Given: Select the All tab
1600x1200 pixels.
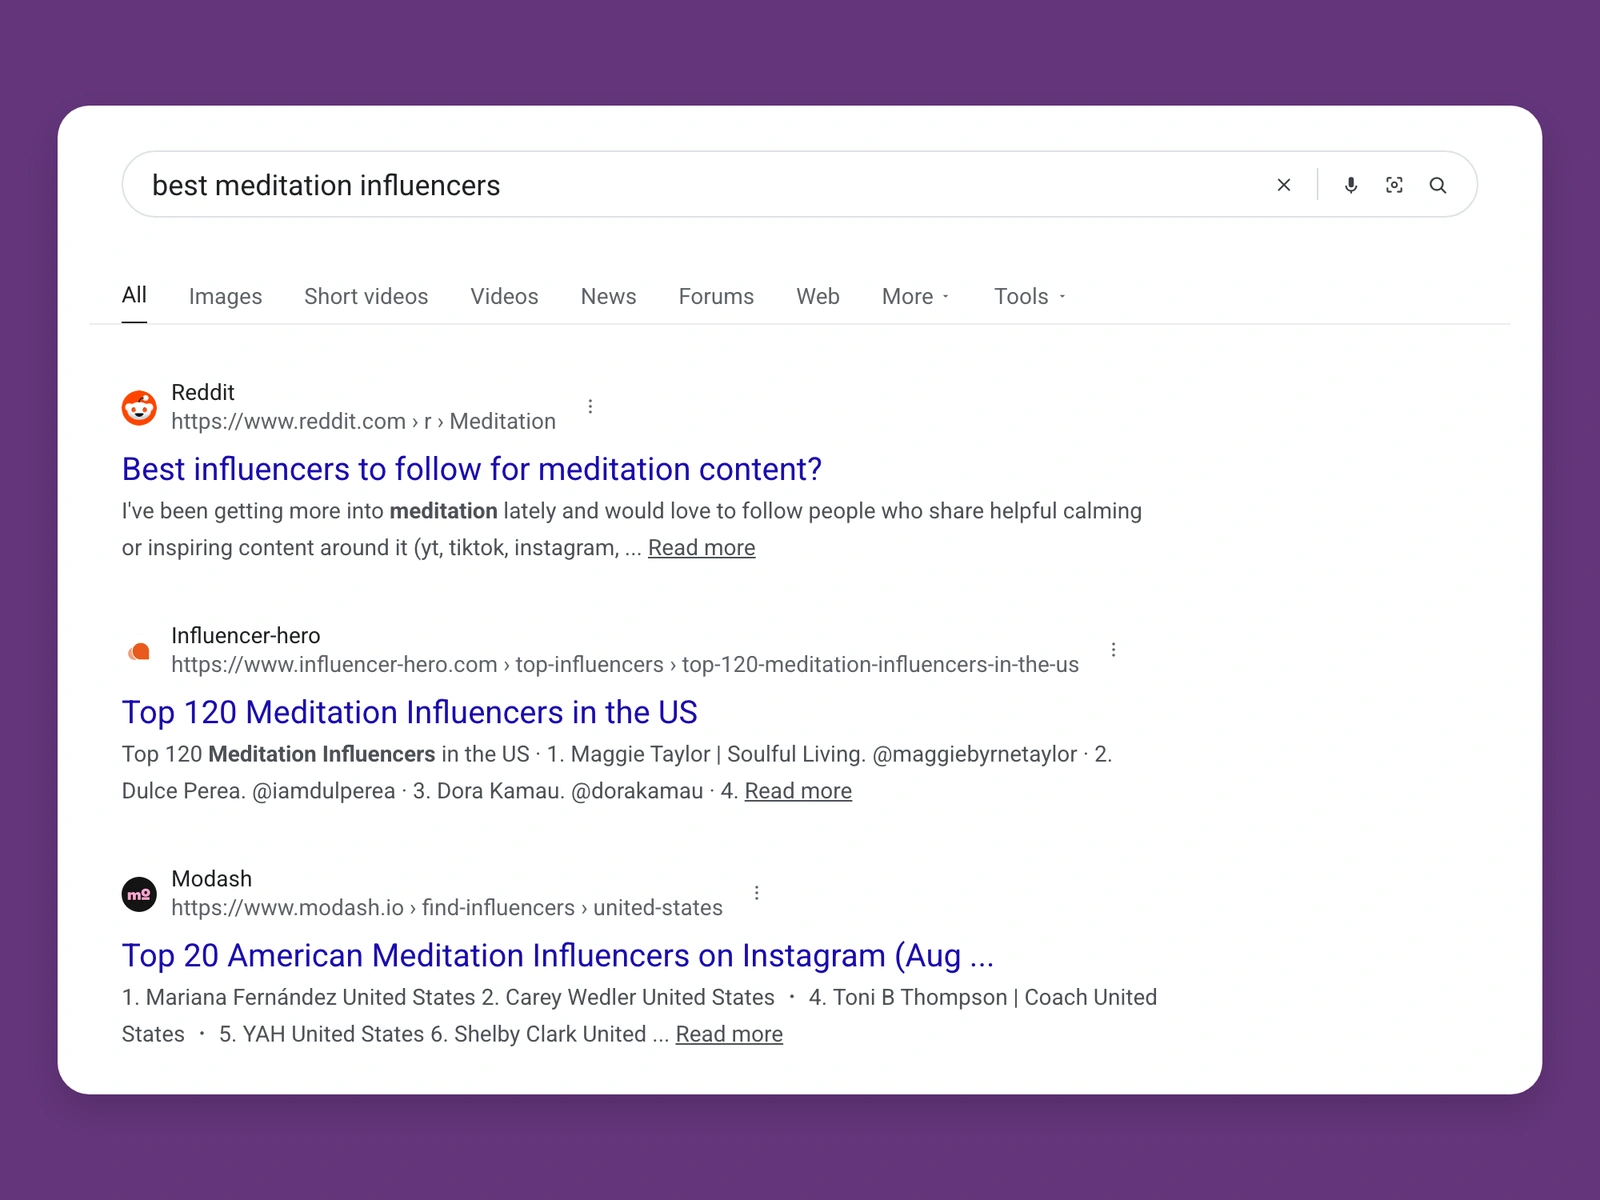Looking at the screenshot, I should 134,295.
